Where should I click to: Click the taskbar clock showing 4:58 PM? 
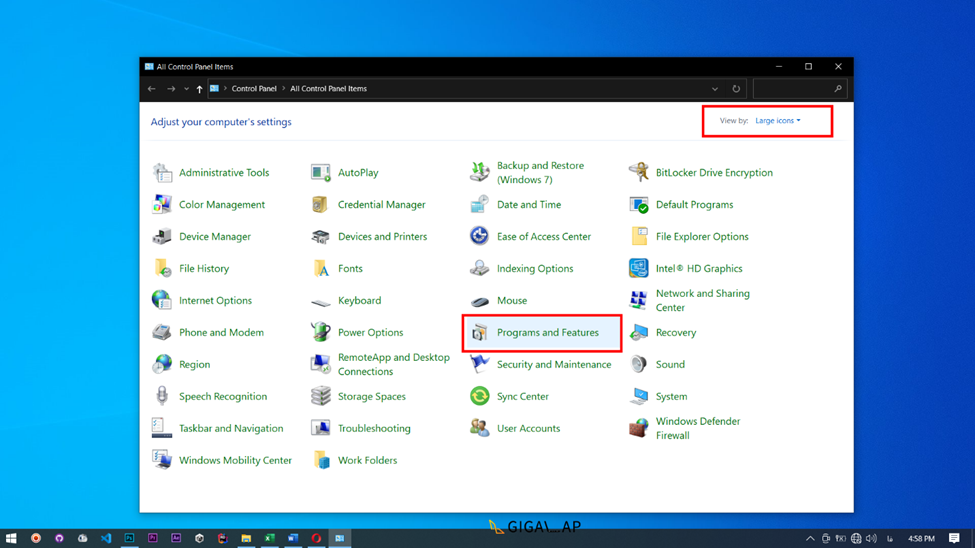point(922,539)
